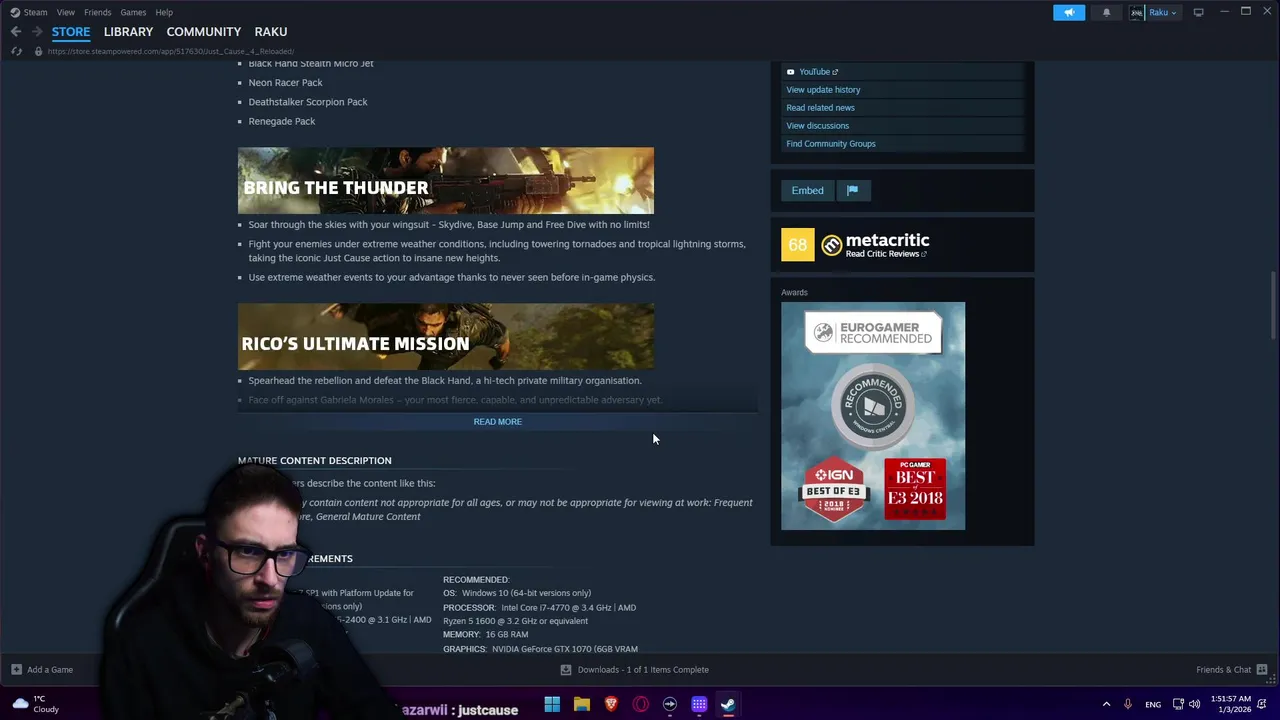Open Downloads - 1 of 1 Items Complete

point(643,670)
